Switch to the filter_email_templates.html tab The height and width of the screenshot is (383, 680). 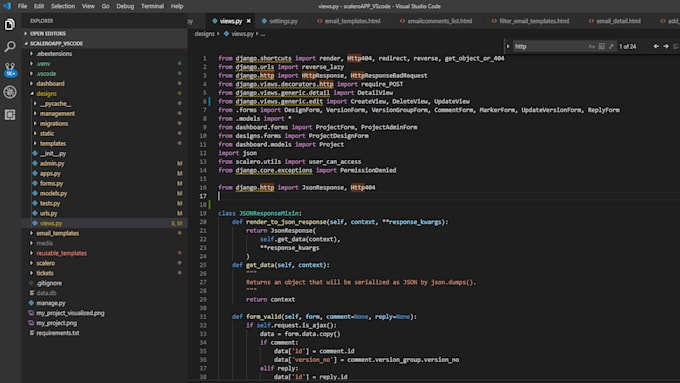[530, 21]
